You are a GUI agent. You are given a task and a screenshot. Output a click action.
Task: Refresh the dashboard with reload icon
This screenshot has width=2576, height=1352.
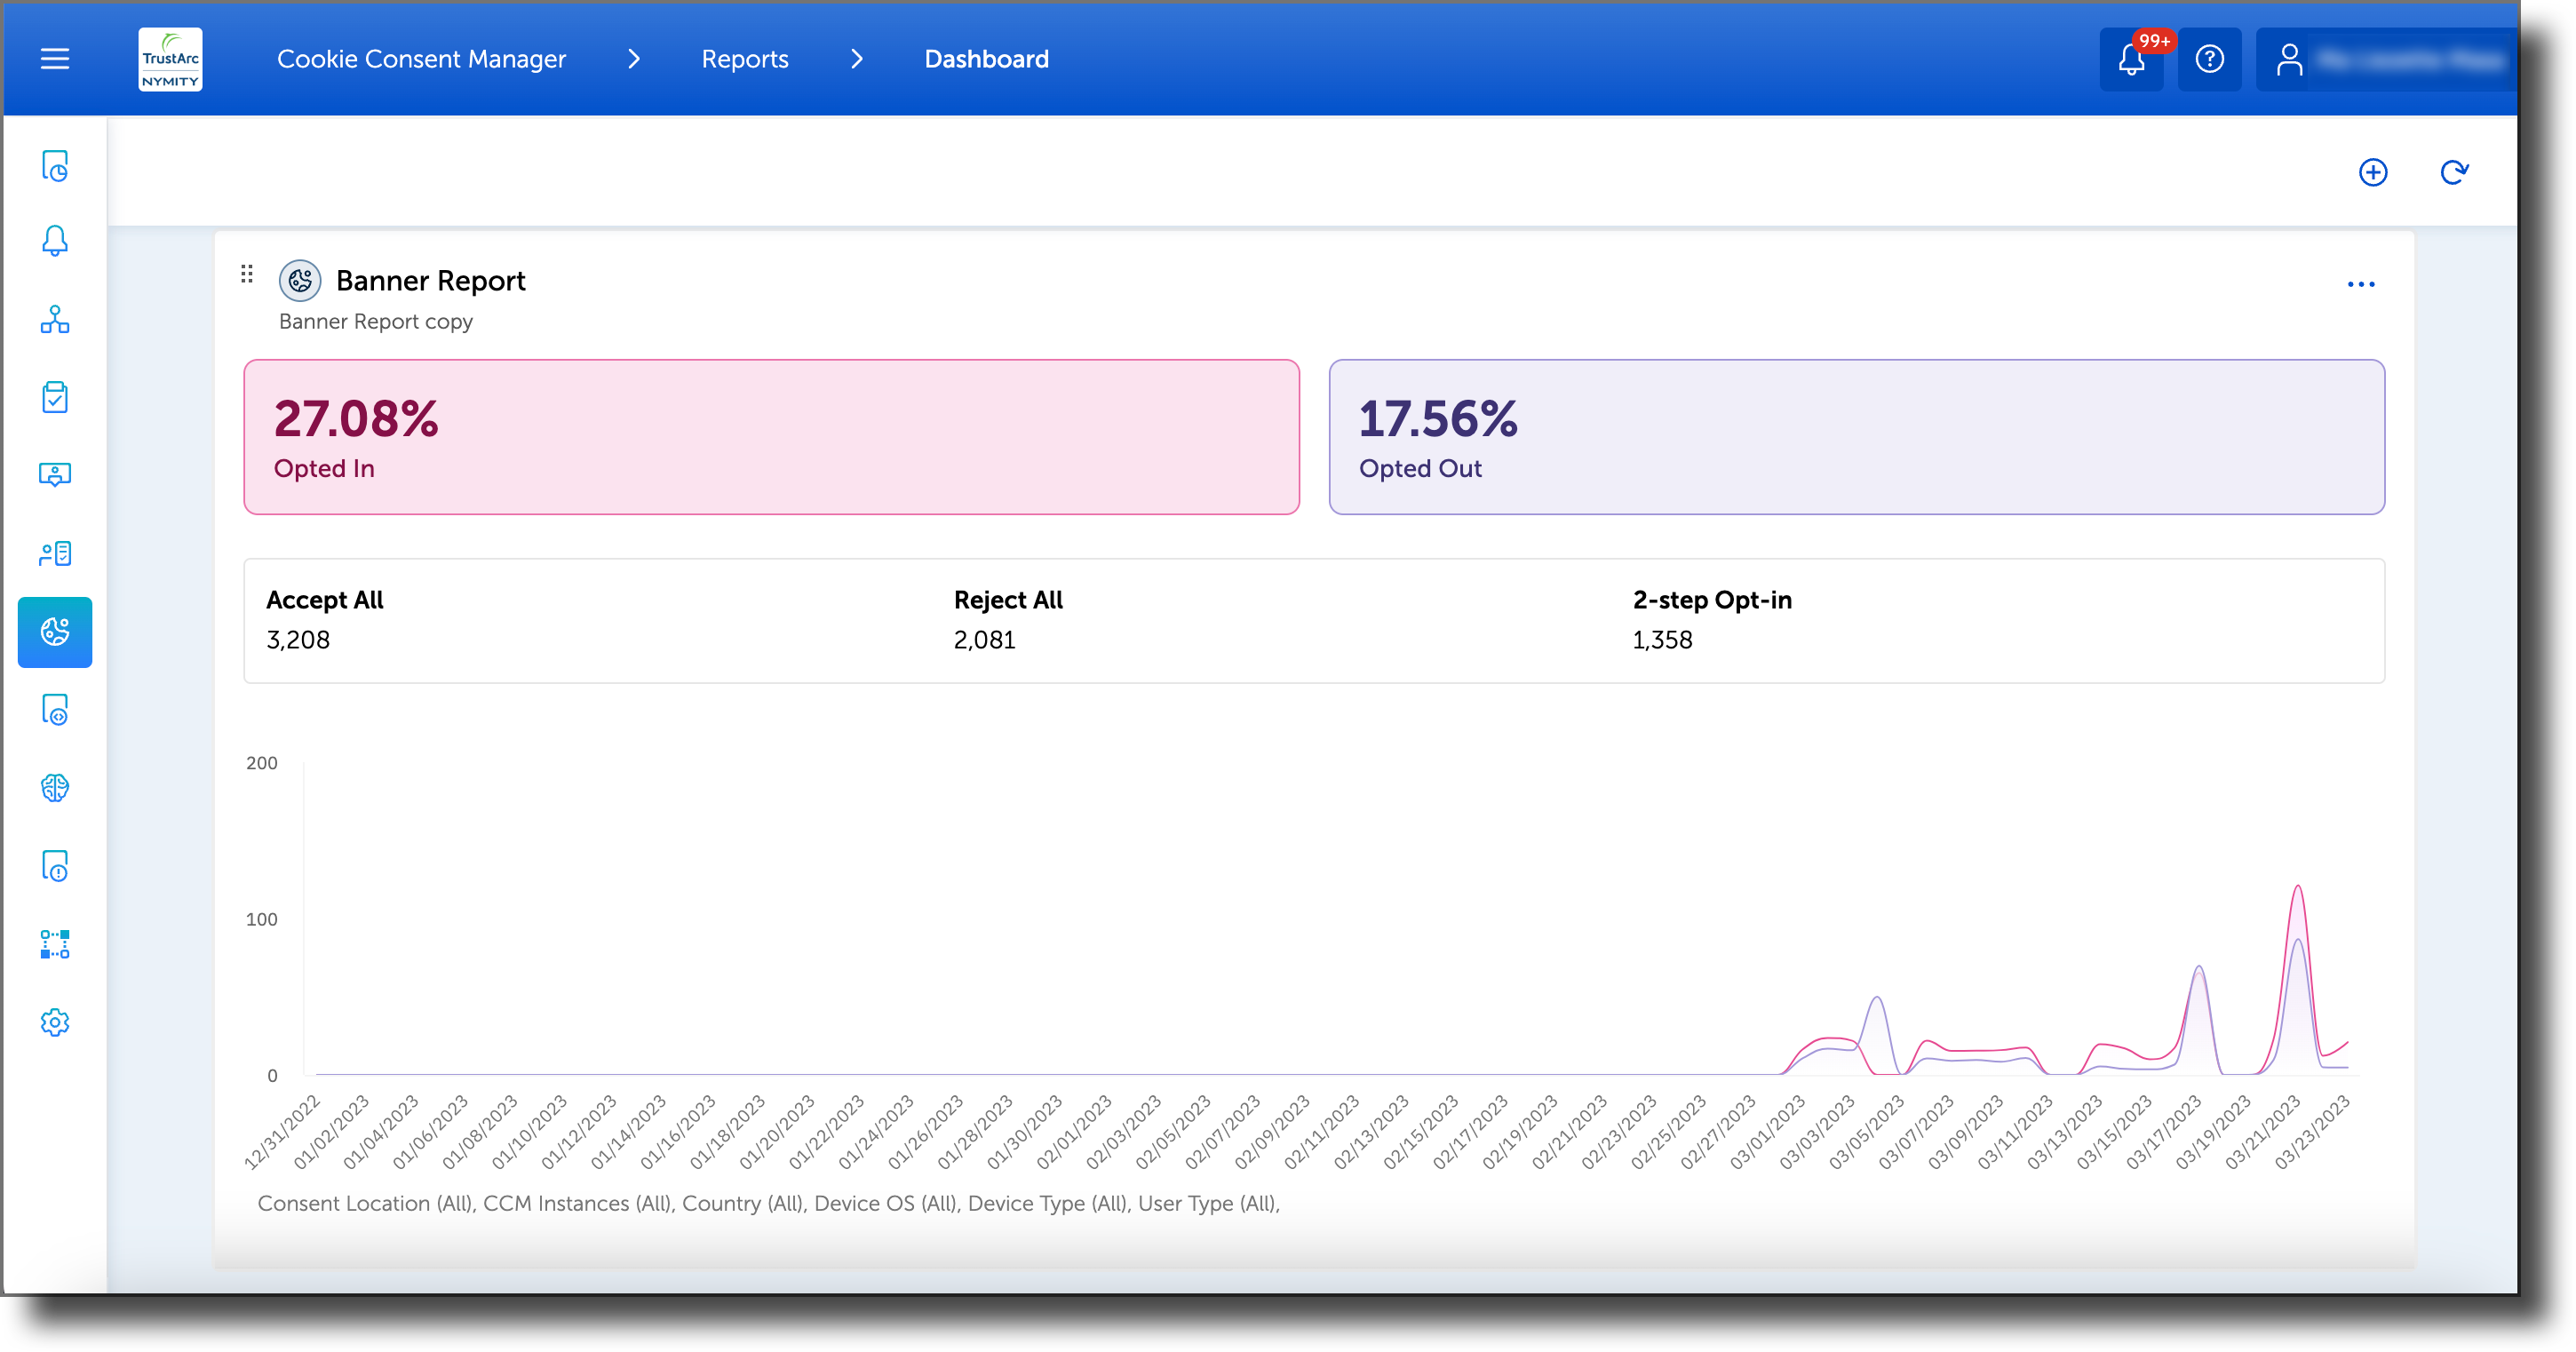[2453, 173]
